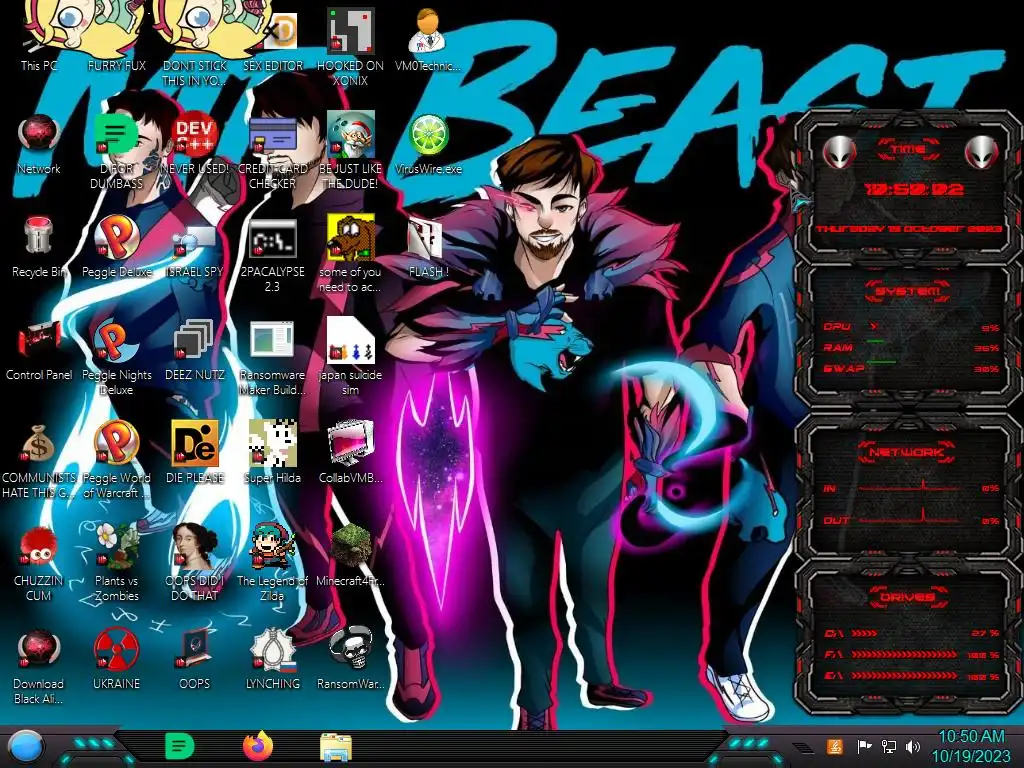This screenshot has width=1024, height=768.
Task: Open the OOPS desktop shortcut
Action: pos(195,660)
